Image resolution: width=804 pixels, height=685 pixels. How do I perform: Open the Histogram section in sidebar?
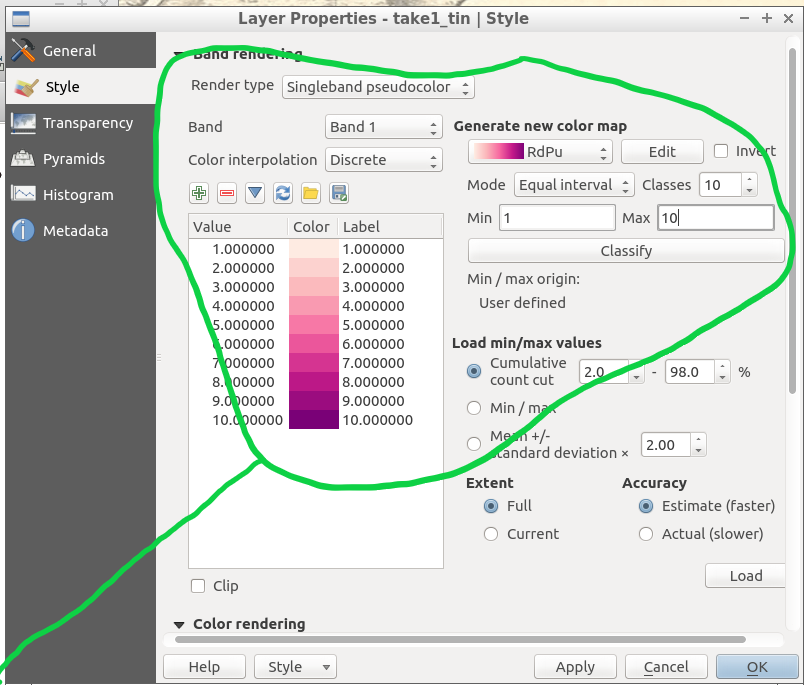78,195
